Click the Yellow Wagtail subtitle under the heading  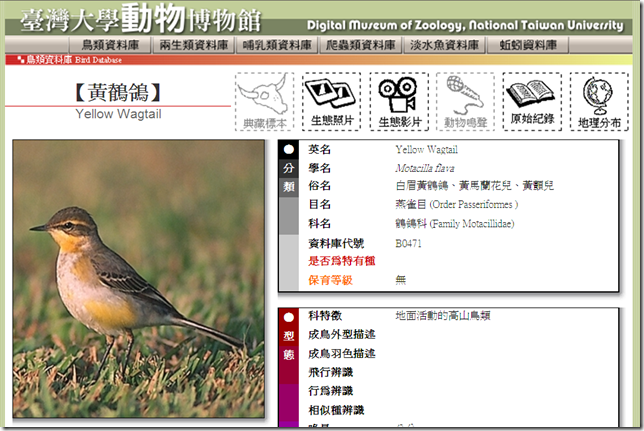point(118,114)
